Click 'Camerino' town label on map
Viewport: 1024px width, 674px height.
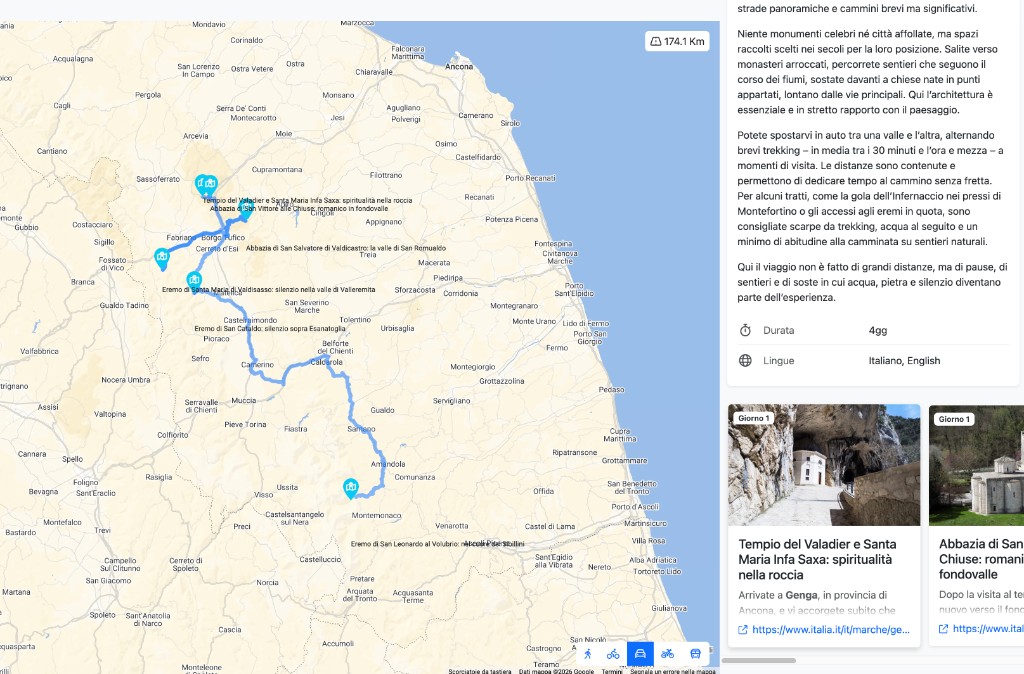click(257, 364)
